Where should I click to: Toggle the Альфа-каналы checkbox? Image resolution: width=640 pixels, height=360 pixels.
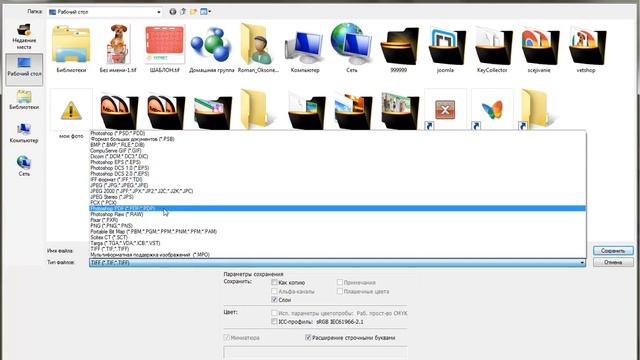pyautogui.click(x=274, y=291)
